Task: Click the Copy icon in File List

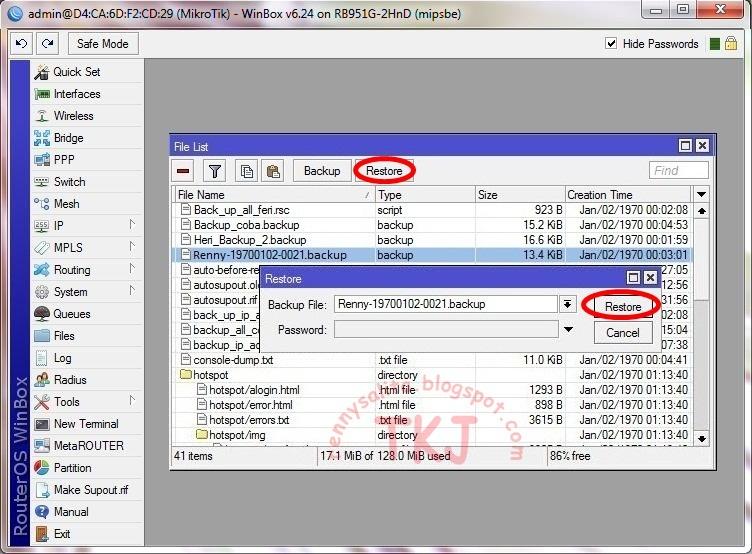Action: tap(247, 171)
